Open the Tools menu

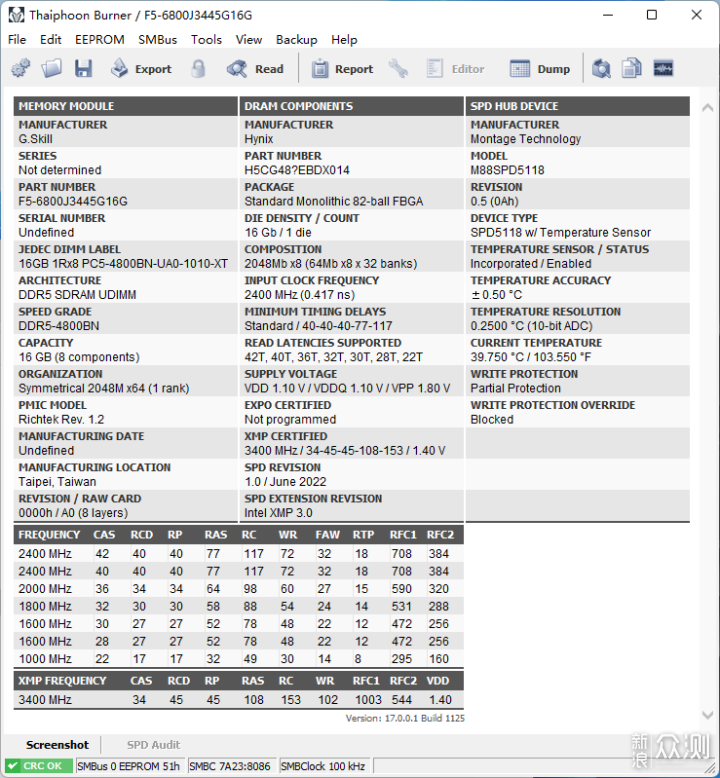206,40
